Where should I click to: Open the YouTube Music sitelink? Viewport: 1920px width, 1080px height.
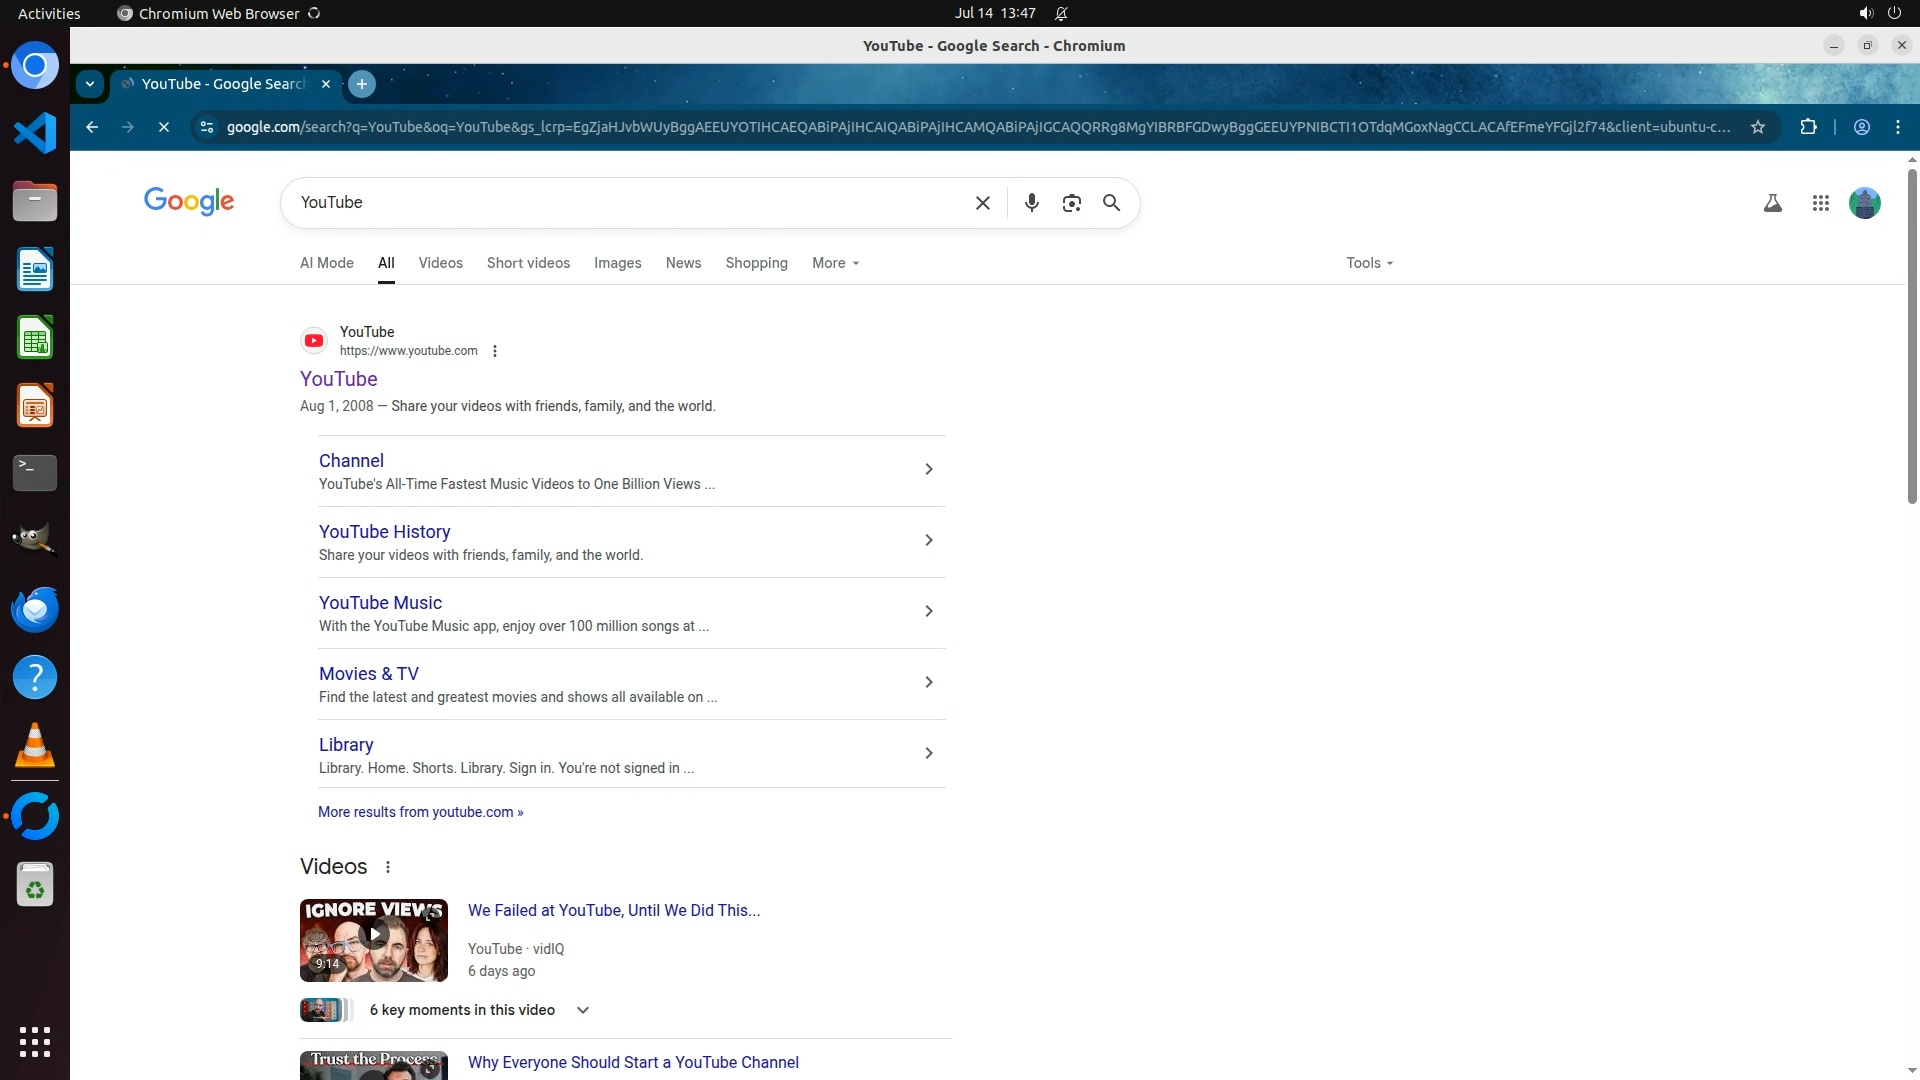pos(380,603)
